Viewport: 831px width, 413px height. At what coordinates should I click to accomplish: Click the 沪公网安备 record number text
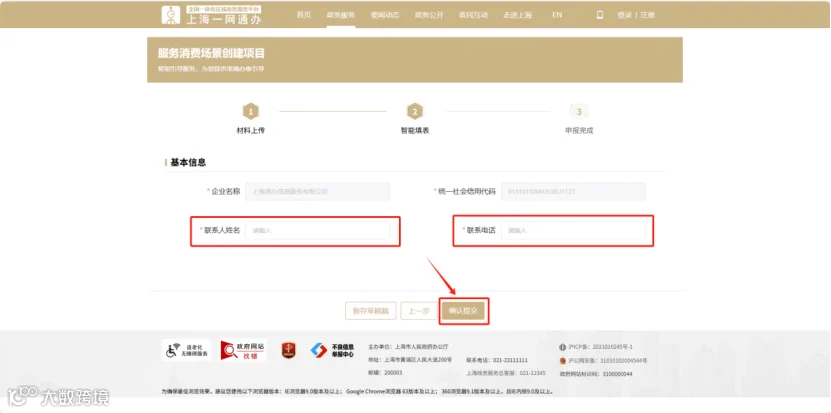point(607,361)
